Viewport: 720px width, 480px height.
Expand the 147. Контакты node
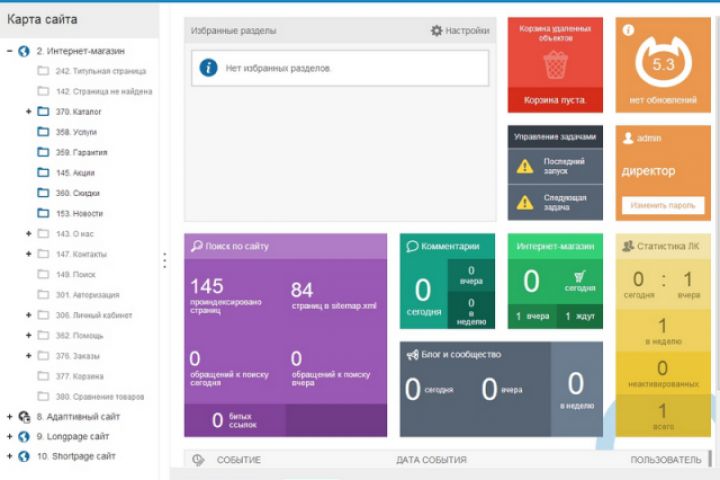pyautogui.click(x=28, y=254)
